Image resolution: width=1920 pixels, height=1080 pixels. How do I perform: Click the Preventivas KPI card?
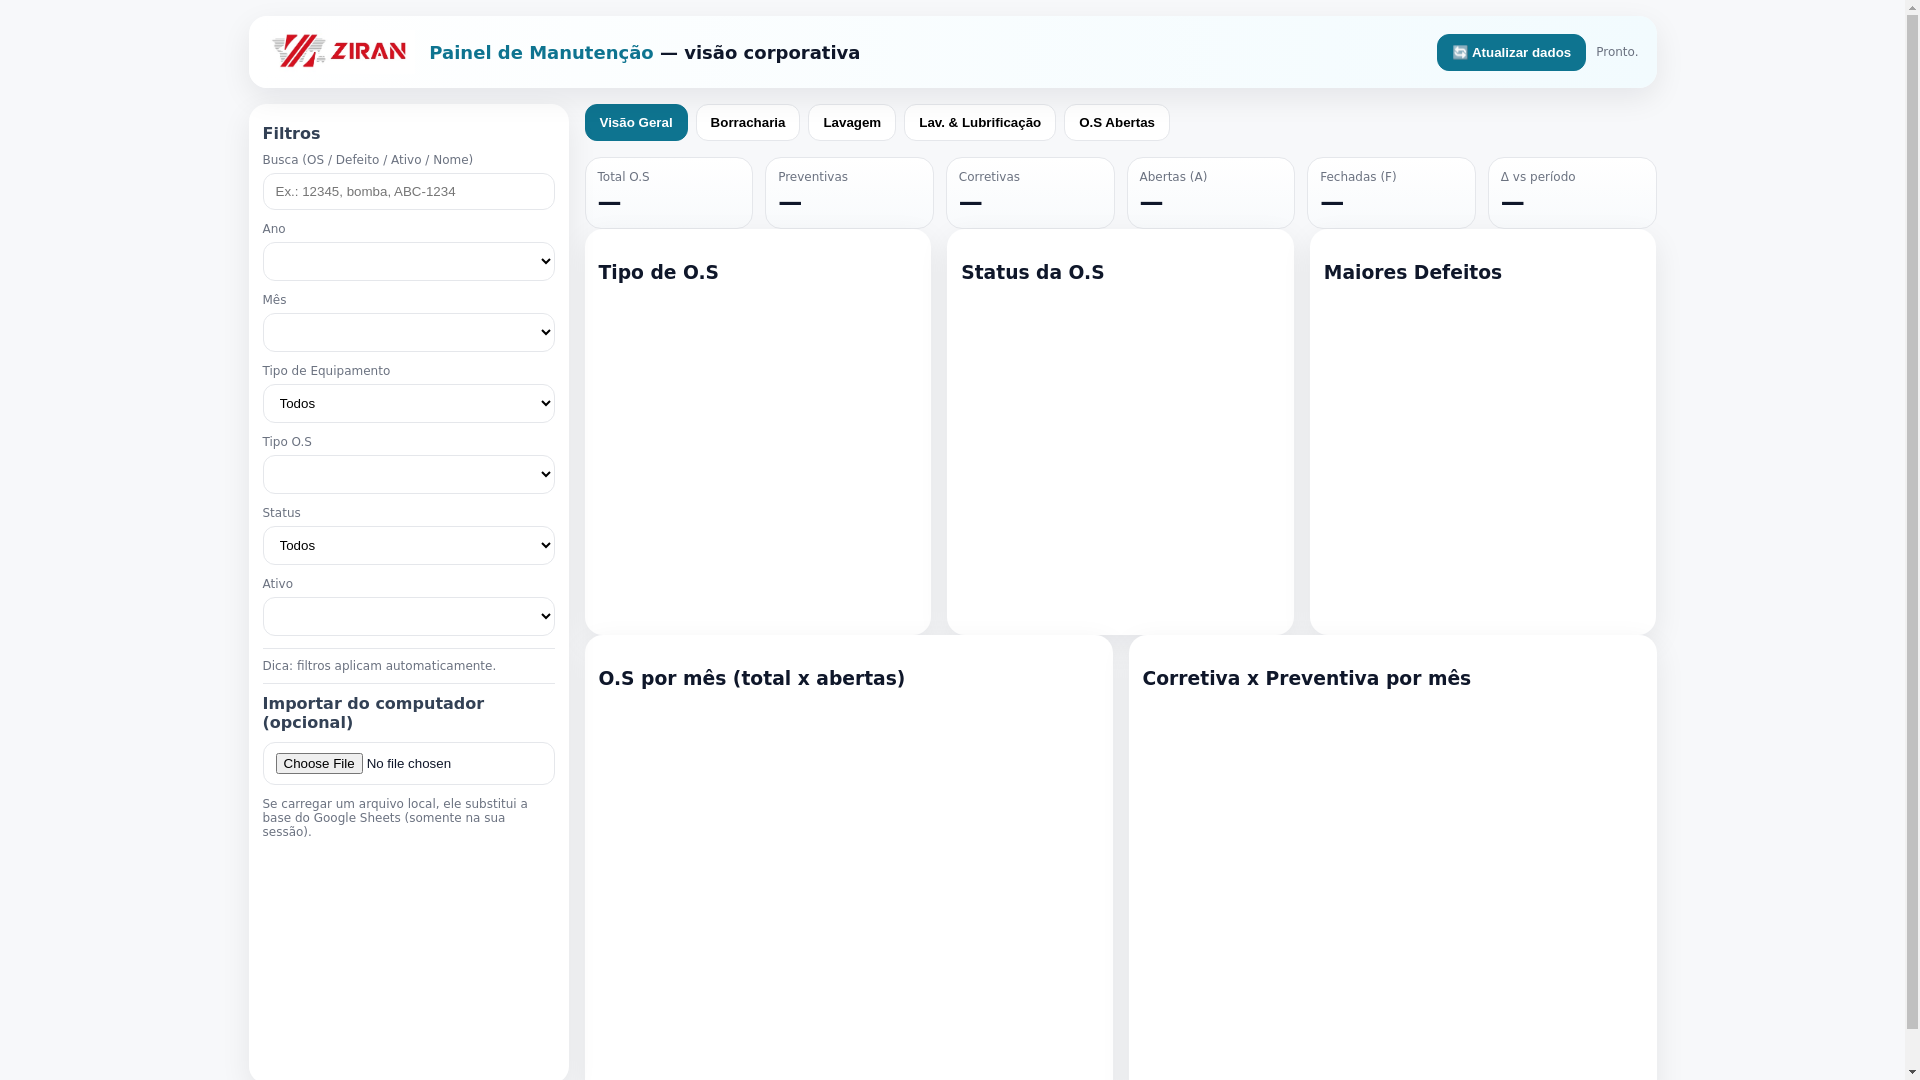click(x=848, y=192)
